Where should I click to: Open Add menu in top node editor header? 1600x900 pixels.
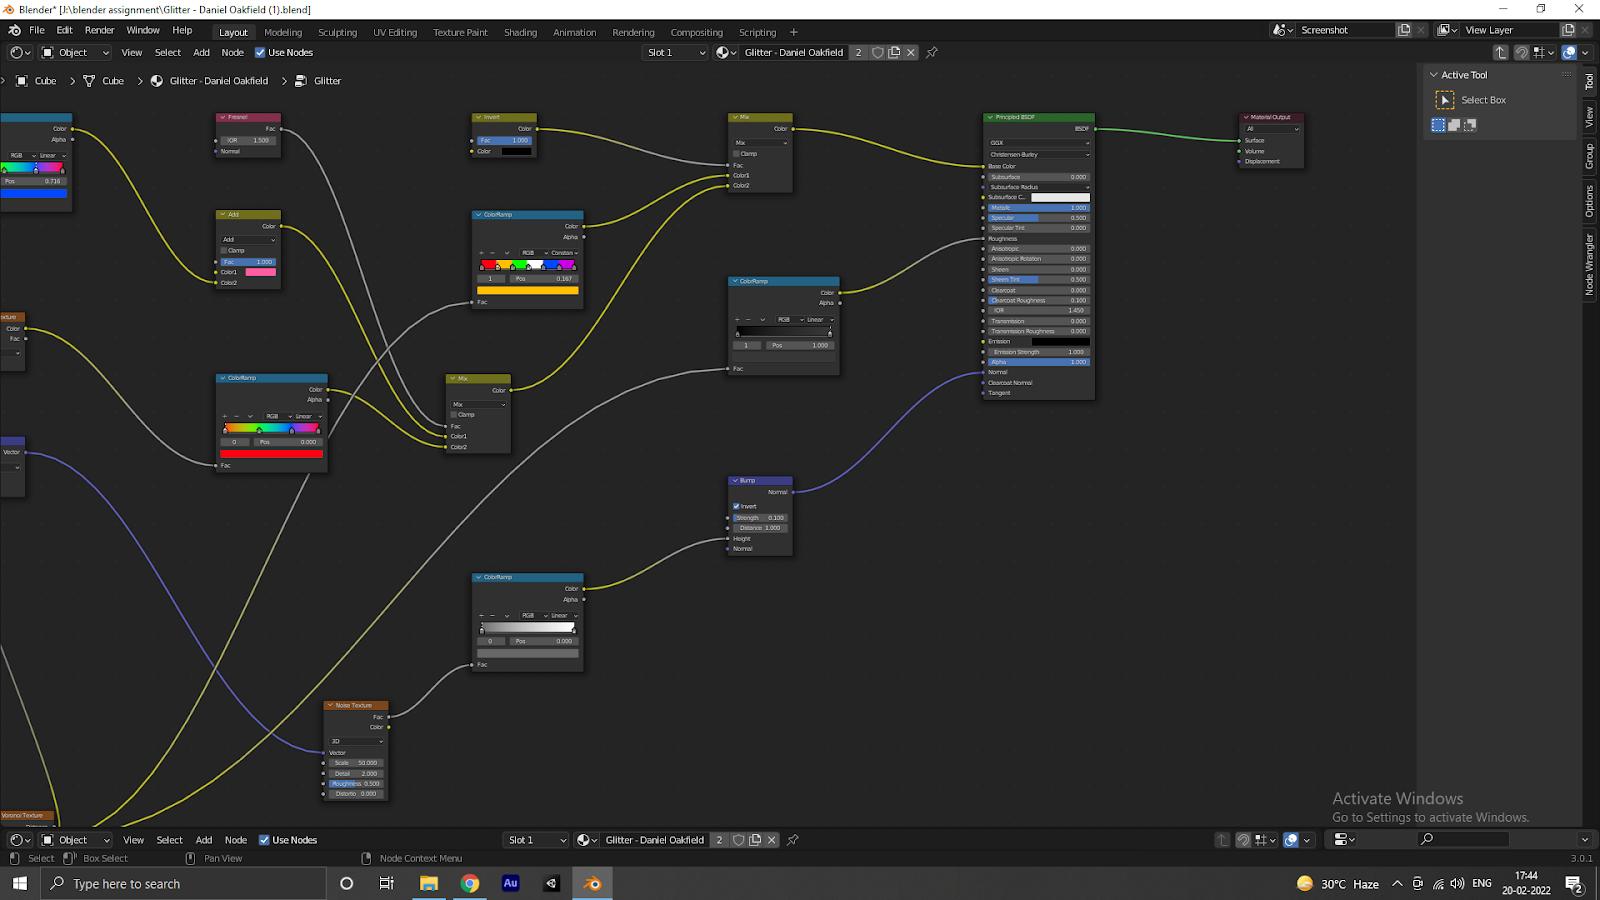tap(201, 52)
